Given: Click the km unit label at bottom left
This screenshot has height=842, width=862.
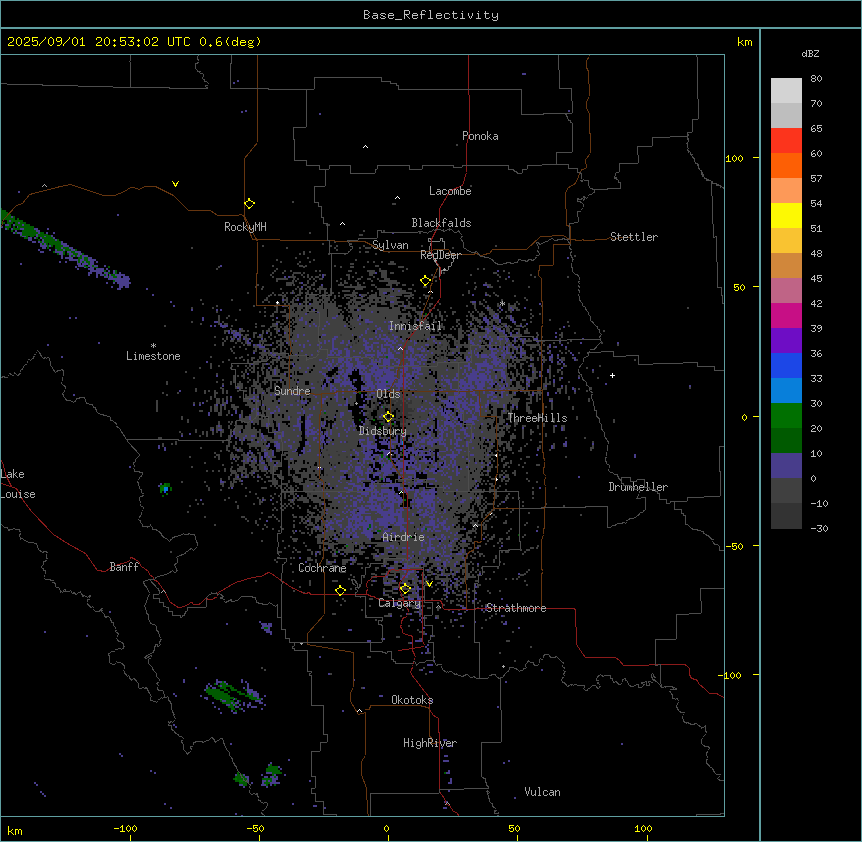Looking at the screenshot, I should [15, 831].
